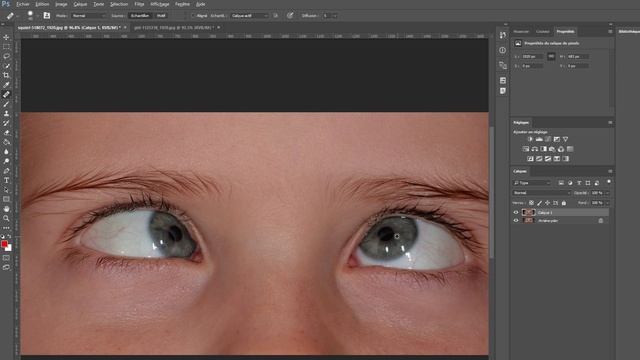Open the Filtre menu
The width and height of the screenshot is (640, 360).
[139, 4]
